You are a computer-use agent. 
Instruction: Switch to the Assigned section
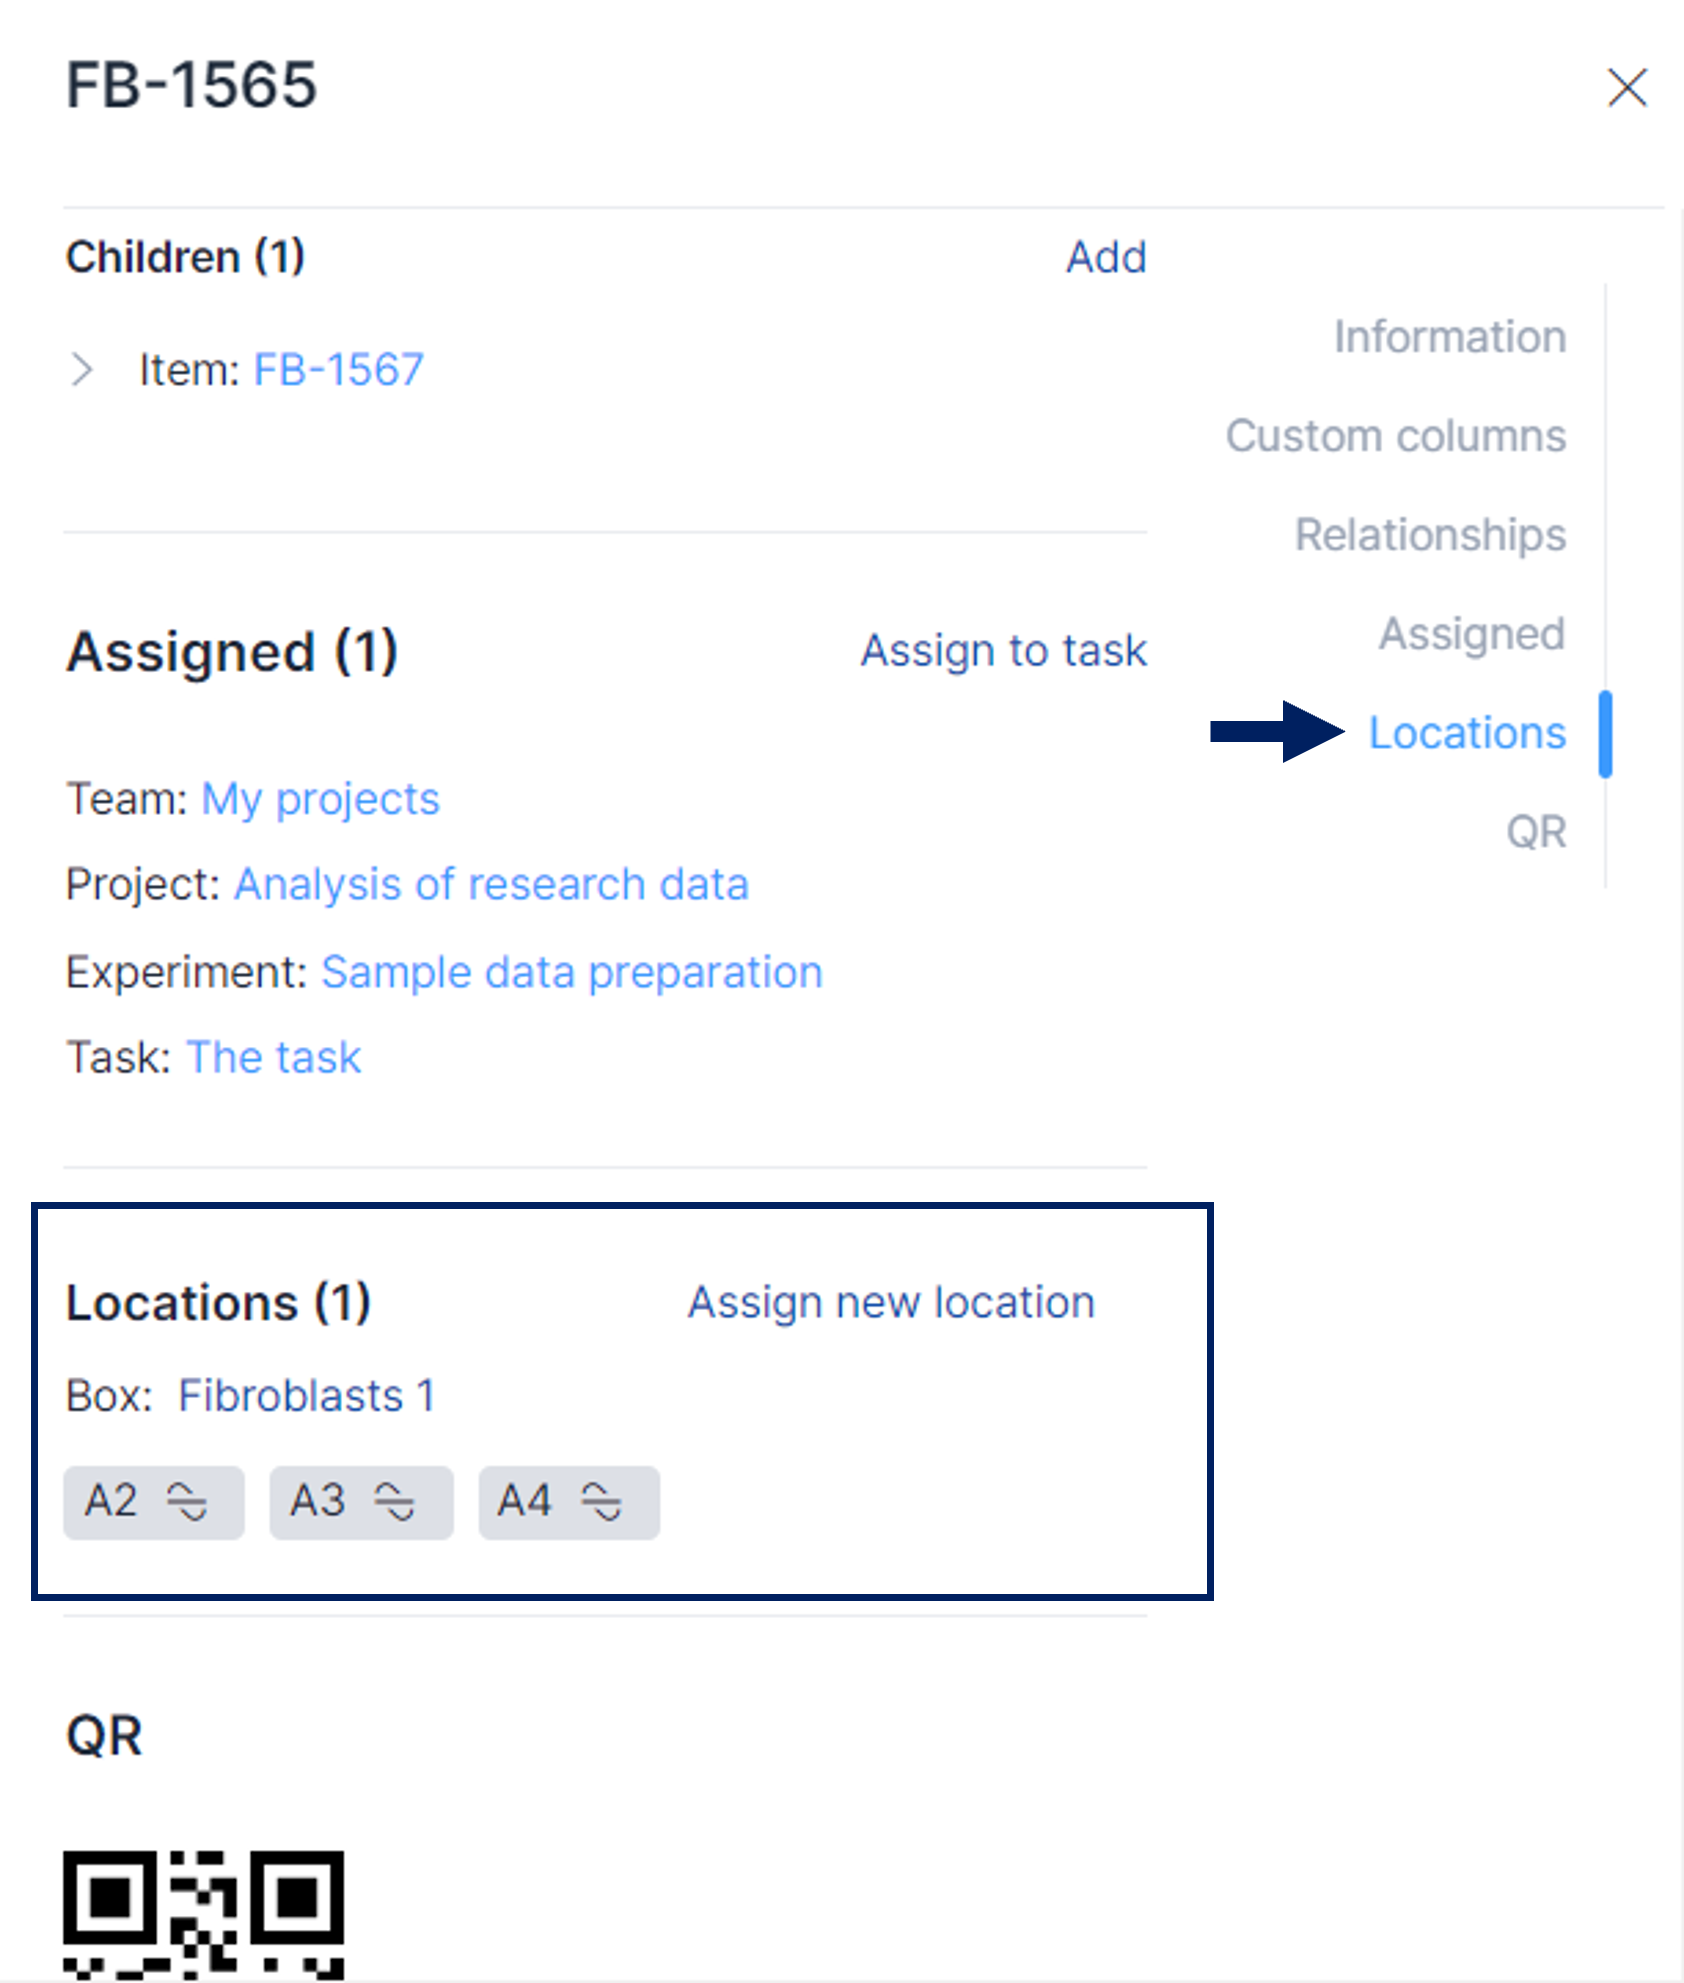pos(1471,633)
